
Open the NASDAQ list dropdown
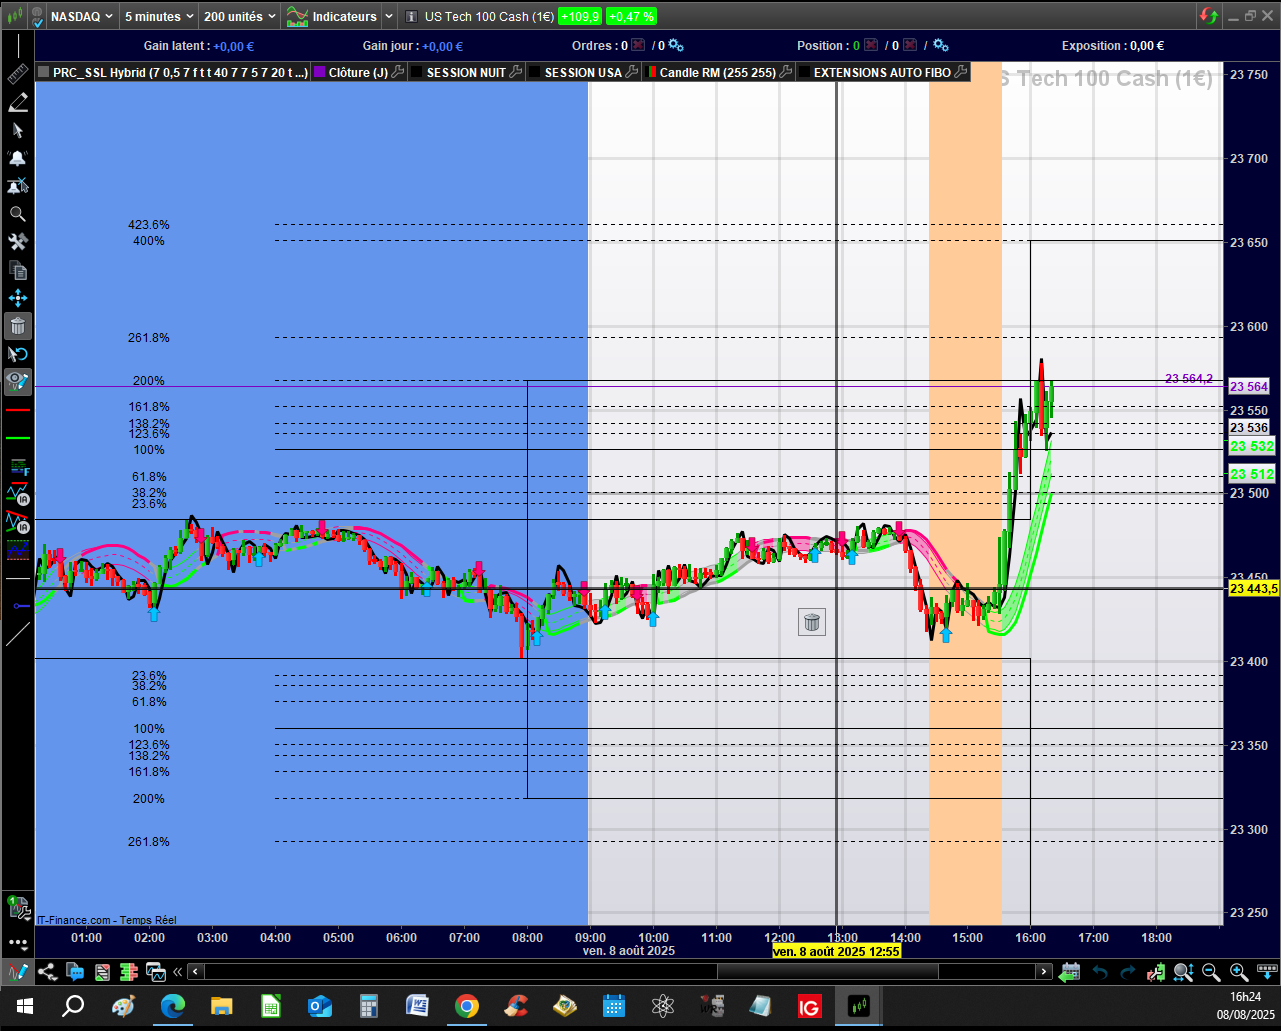[x=82, y=16]
